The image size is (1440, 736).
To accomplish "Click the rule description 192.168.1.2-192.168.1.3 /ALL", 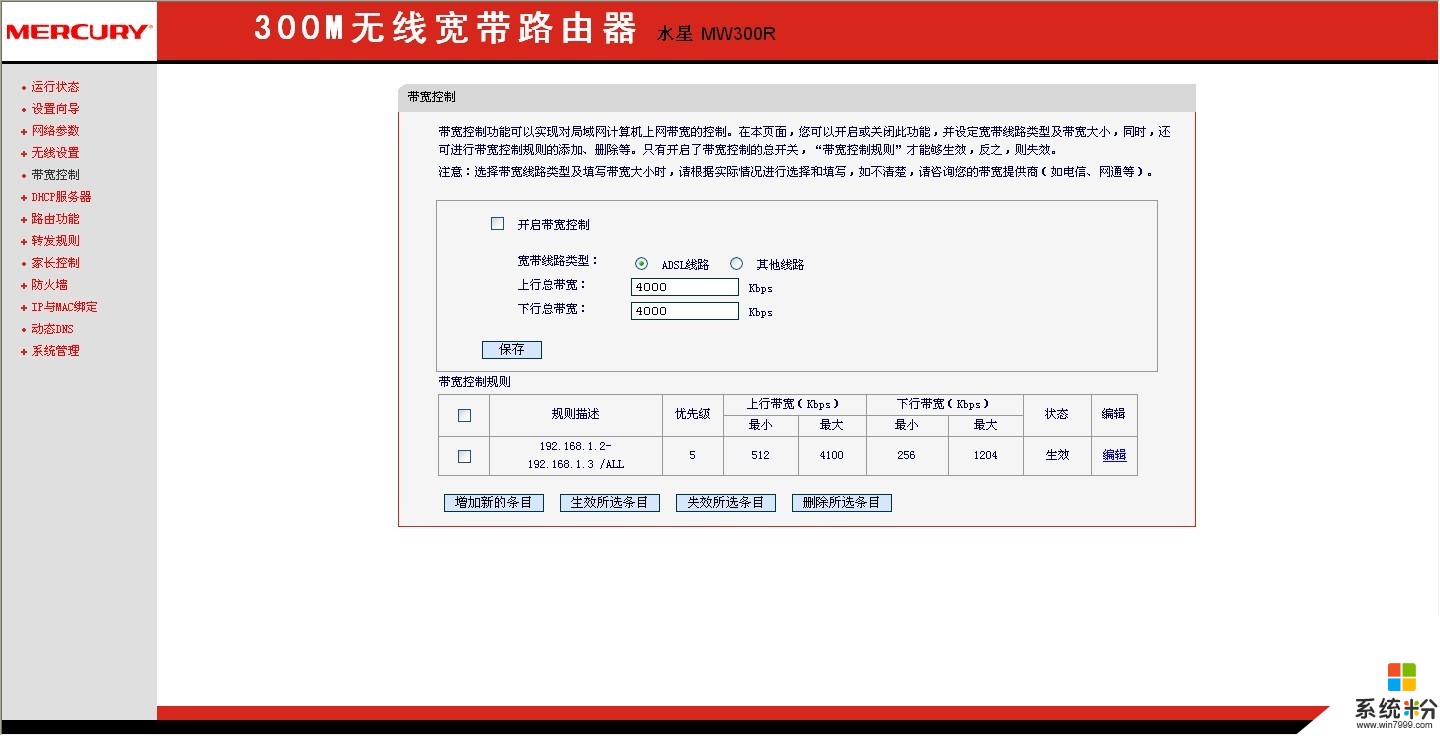I will (576, 455).
